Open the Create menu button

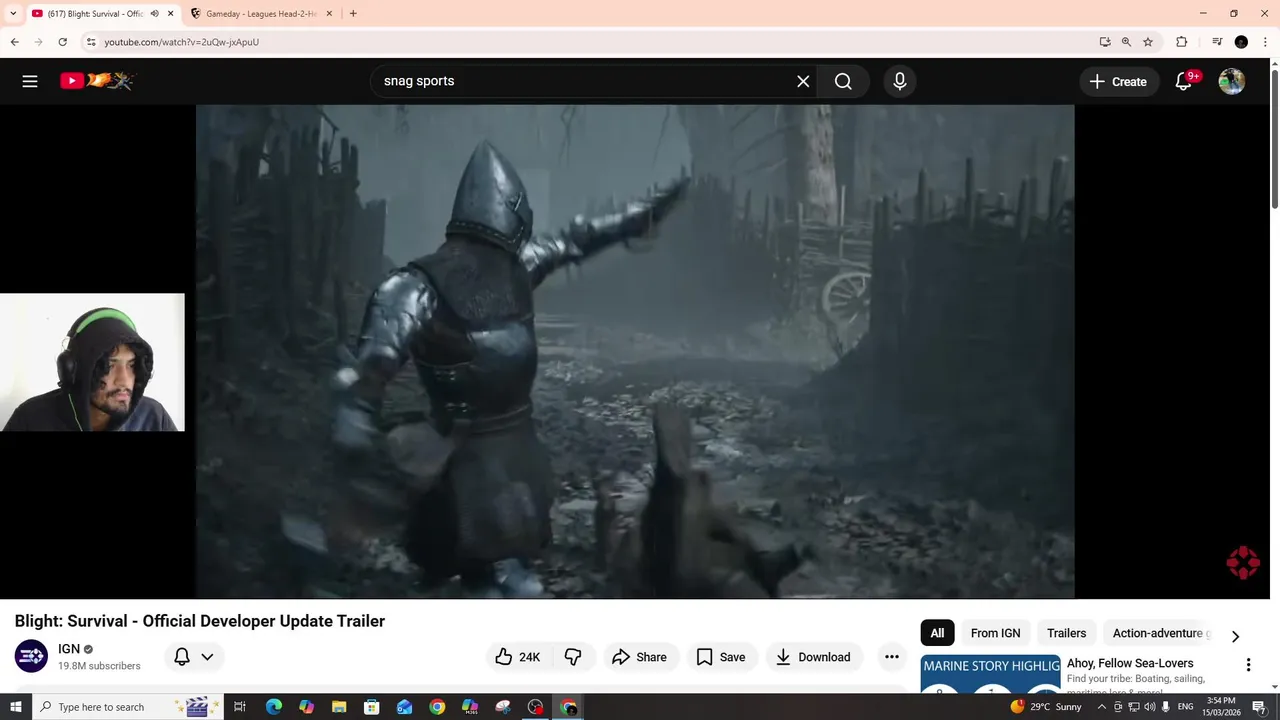(x=1119, y=81)
